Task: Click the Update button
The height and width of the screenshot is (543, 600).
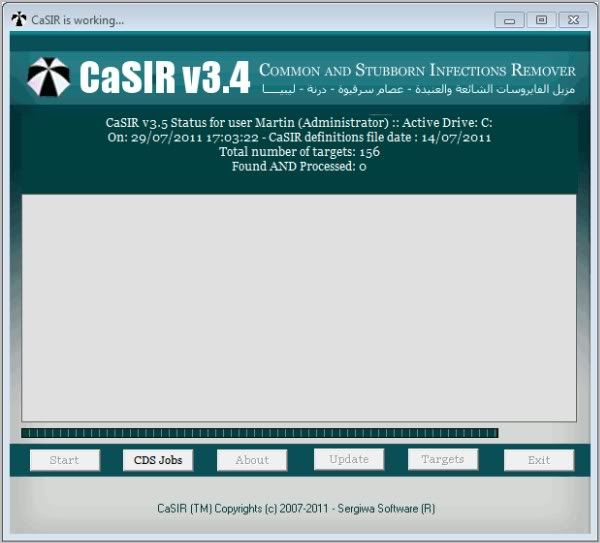Action: coord(349,459)
